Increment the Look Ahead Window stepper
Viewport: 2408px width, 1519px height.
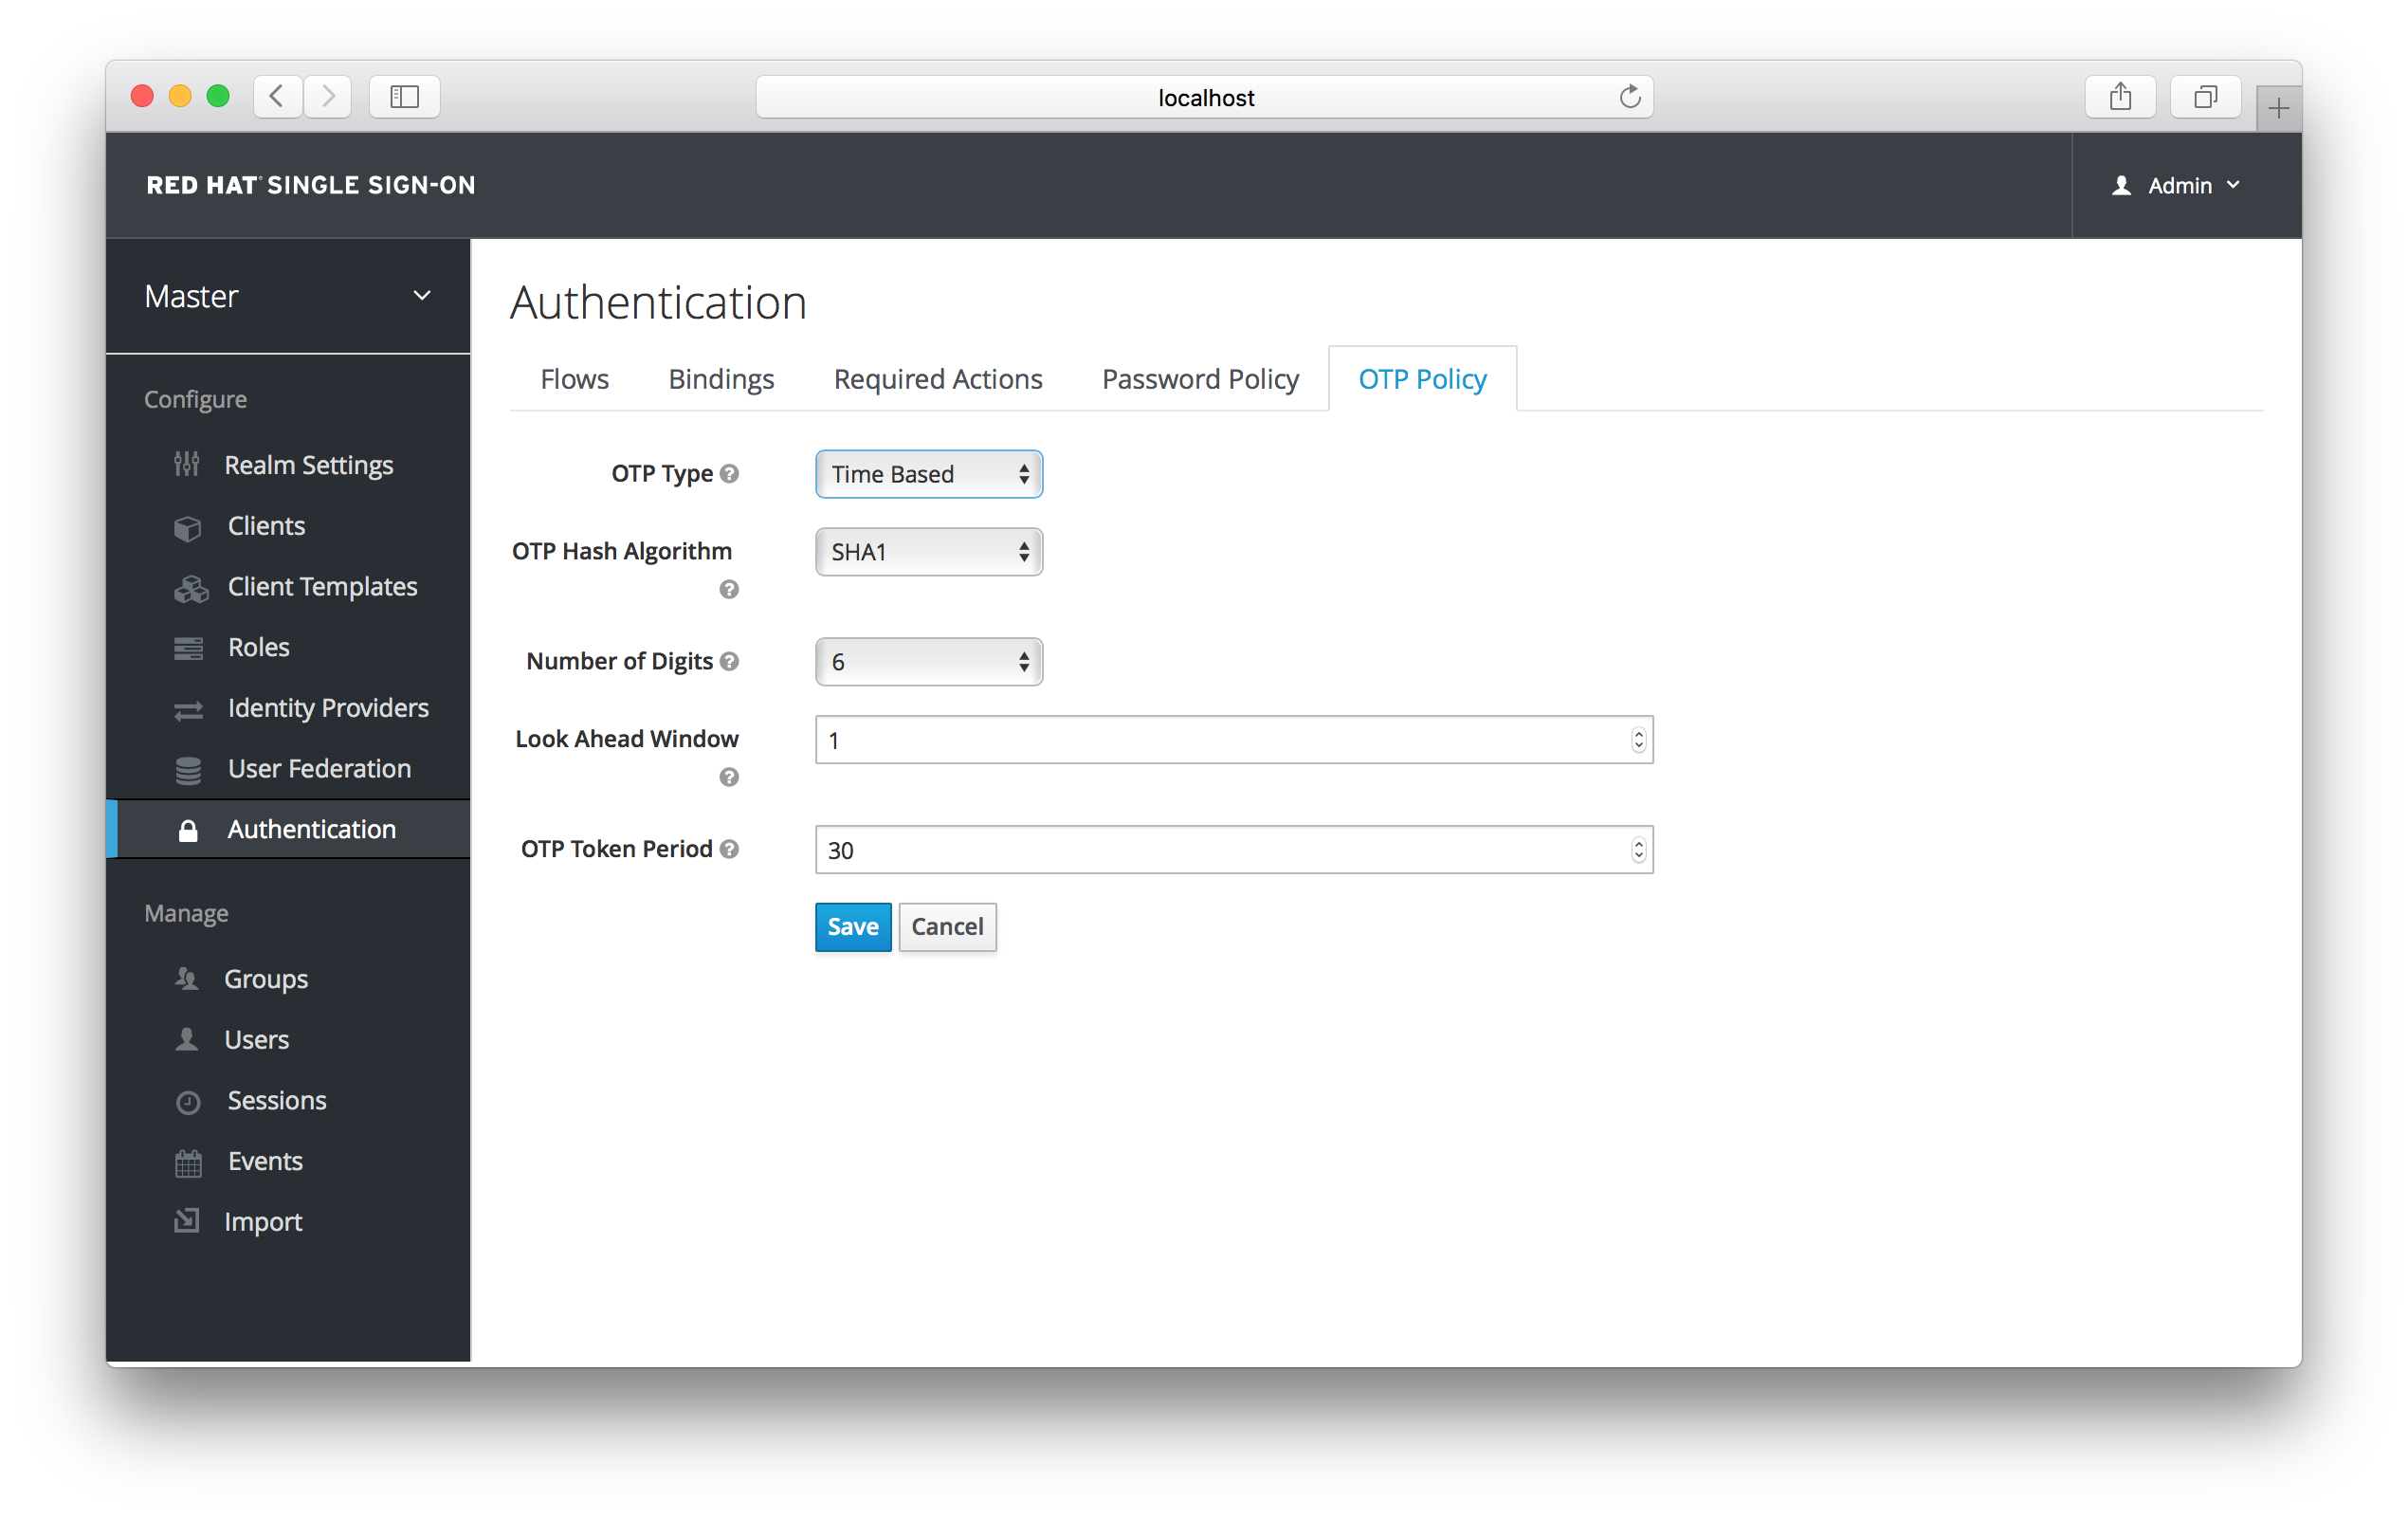click(x=1633, y=735)
